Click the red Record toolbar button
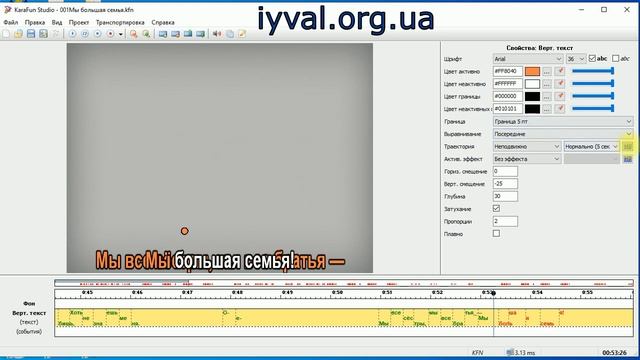The height and width of the screenshot is (360, 640). point(110,34)
